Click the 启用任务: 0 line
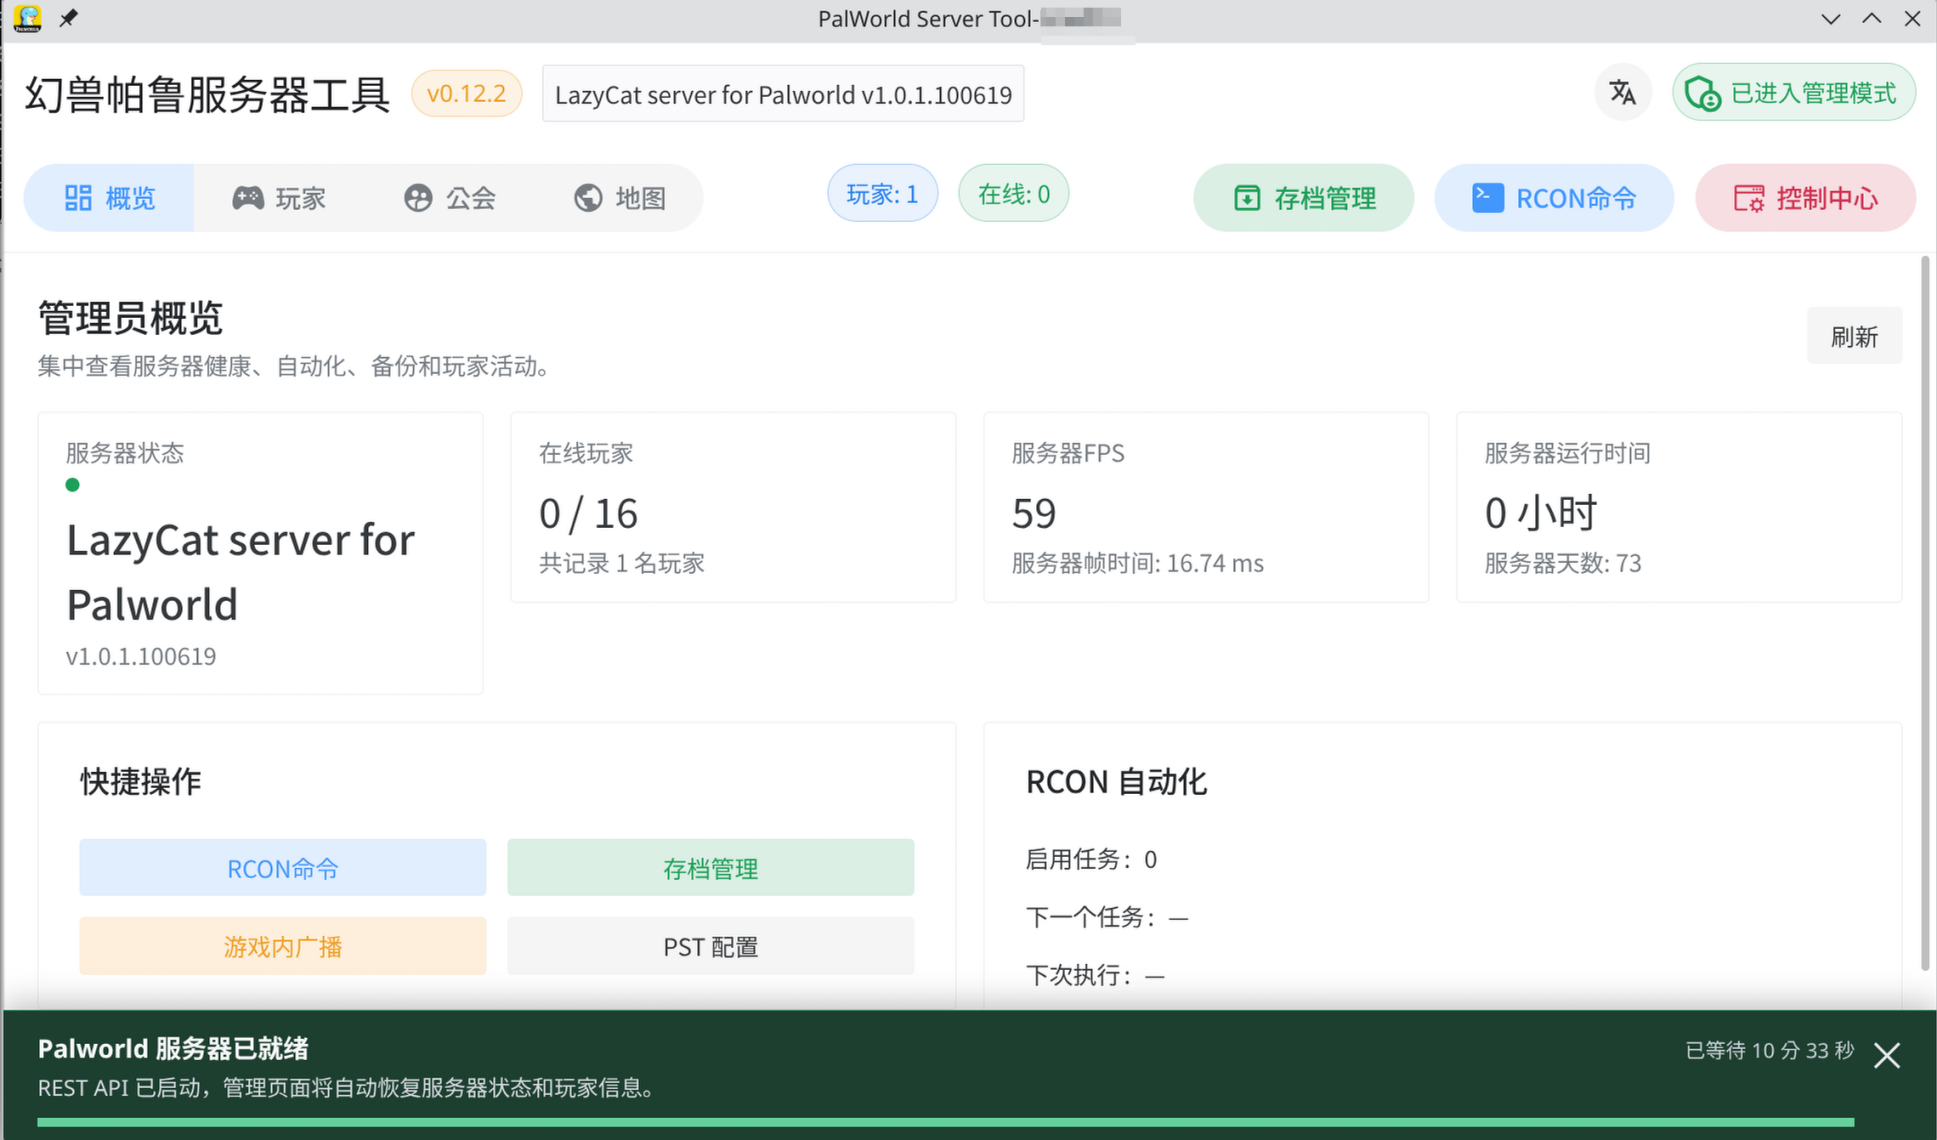This screenshot has width=1937, height=1140. point(1091,859)
